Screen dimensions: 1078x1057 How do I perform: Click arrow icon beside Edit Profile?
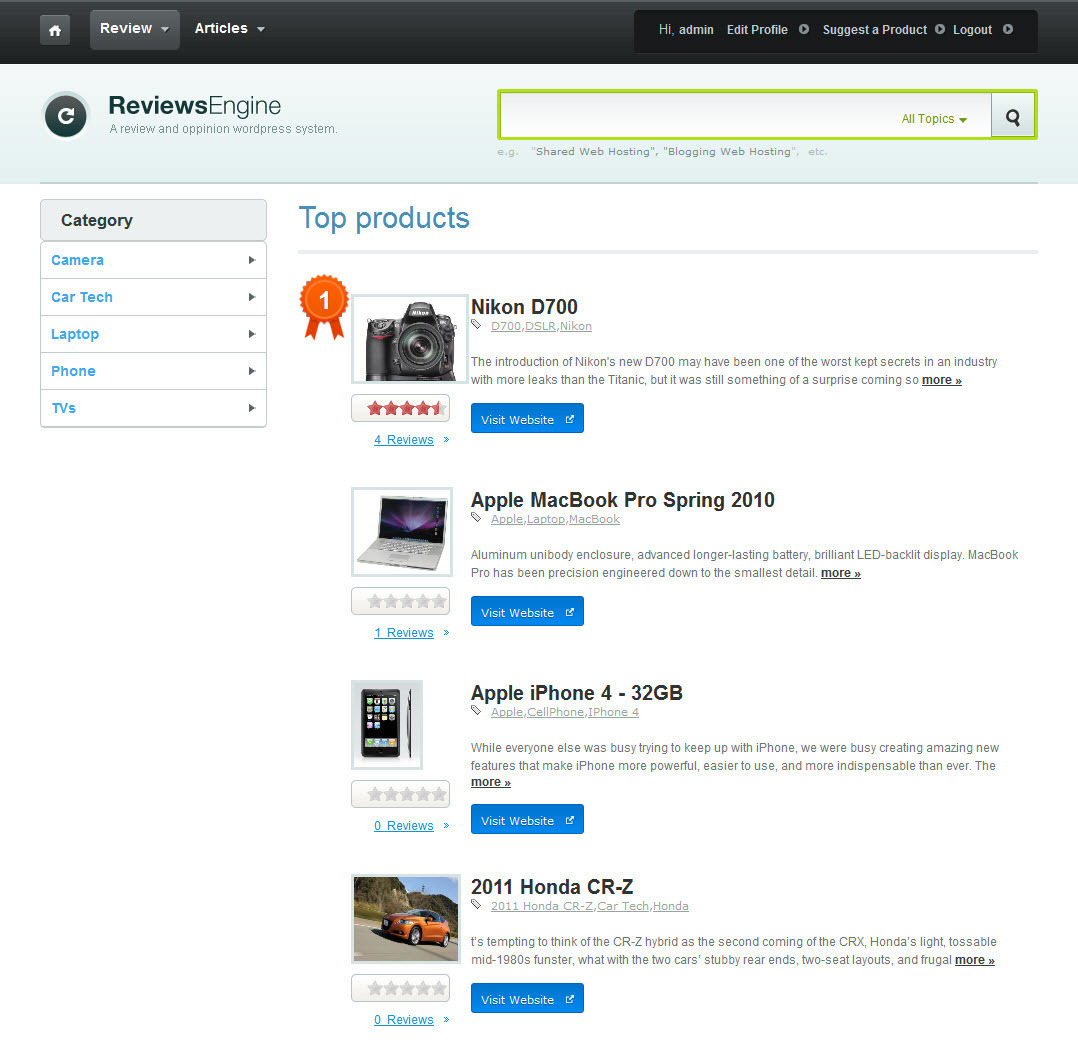(x=804, y=30)
